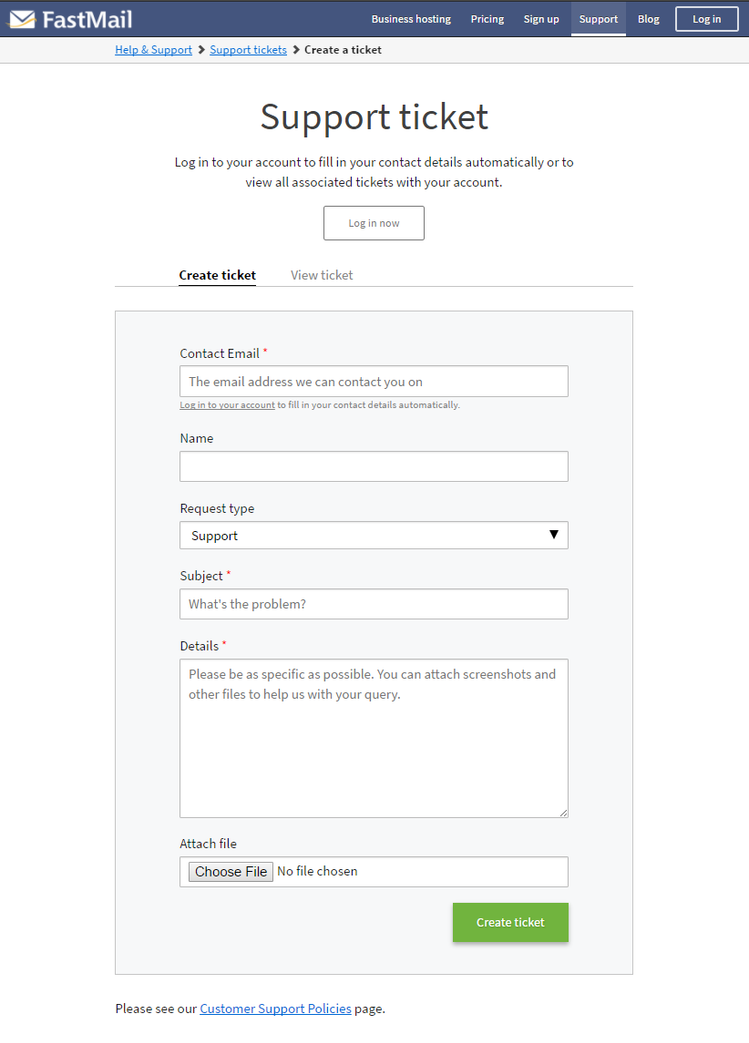Focus the Contact Email input field
Image resolution: width=749 pixels, height=1043 pixels.
(374, 381)
